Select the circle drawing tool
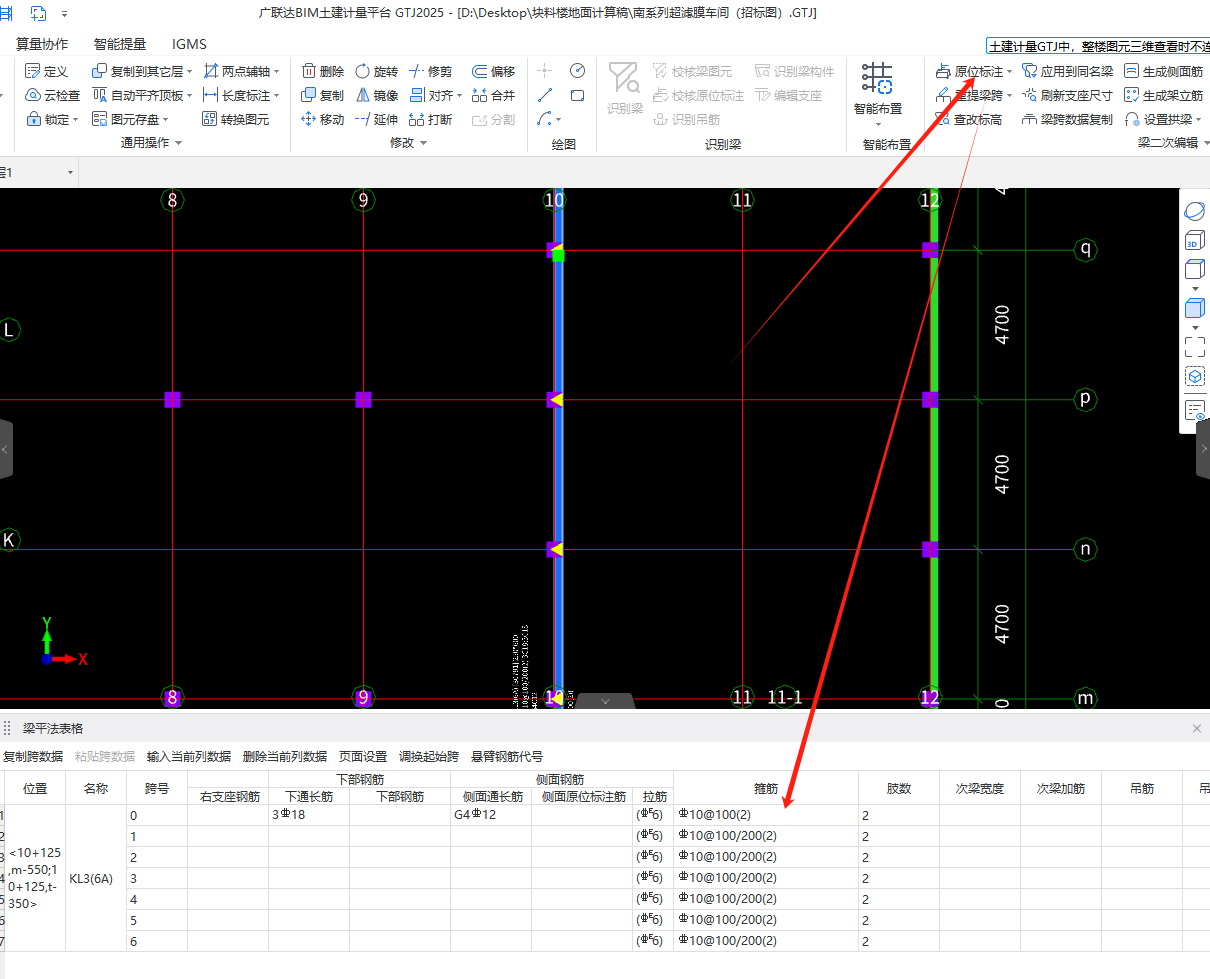 (577, 70)
